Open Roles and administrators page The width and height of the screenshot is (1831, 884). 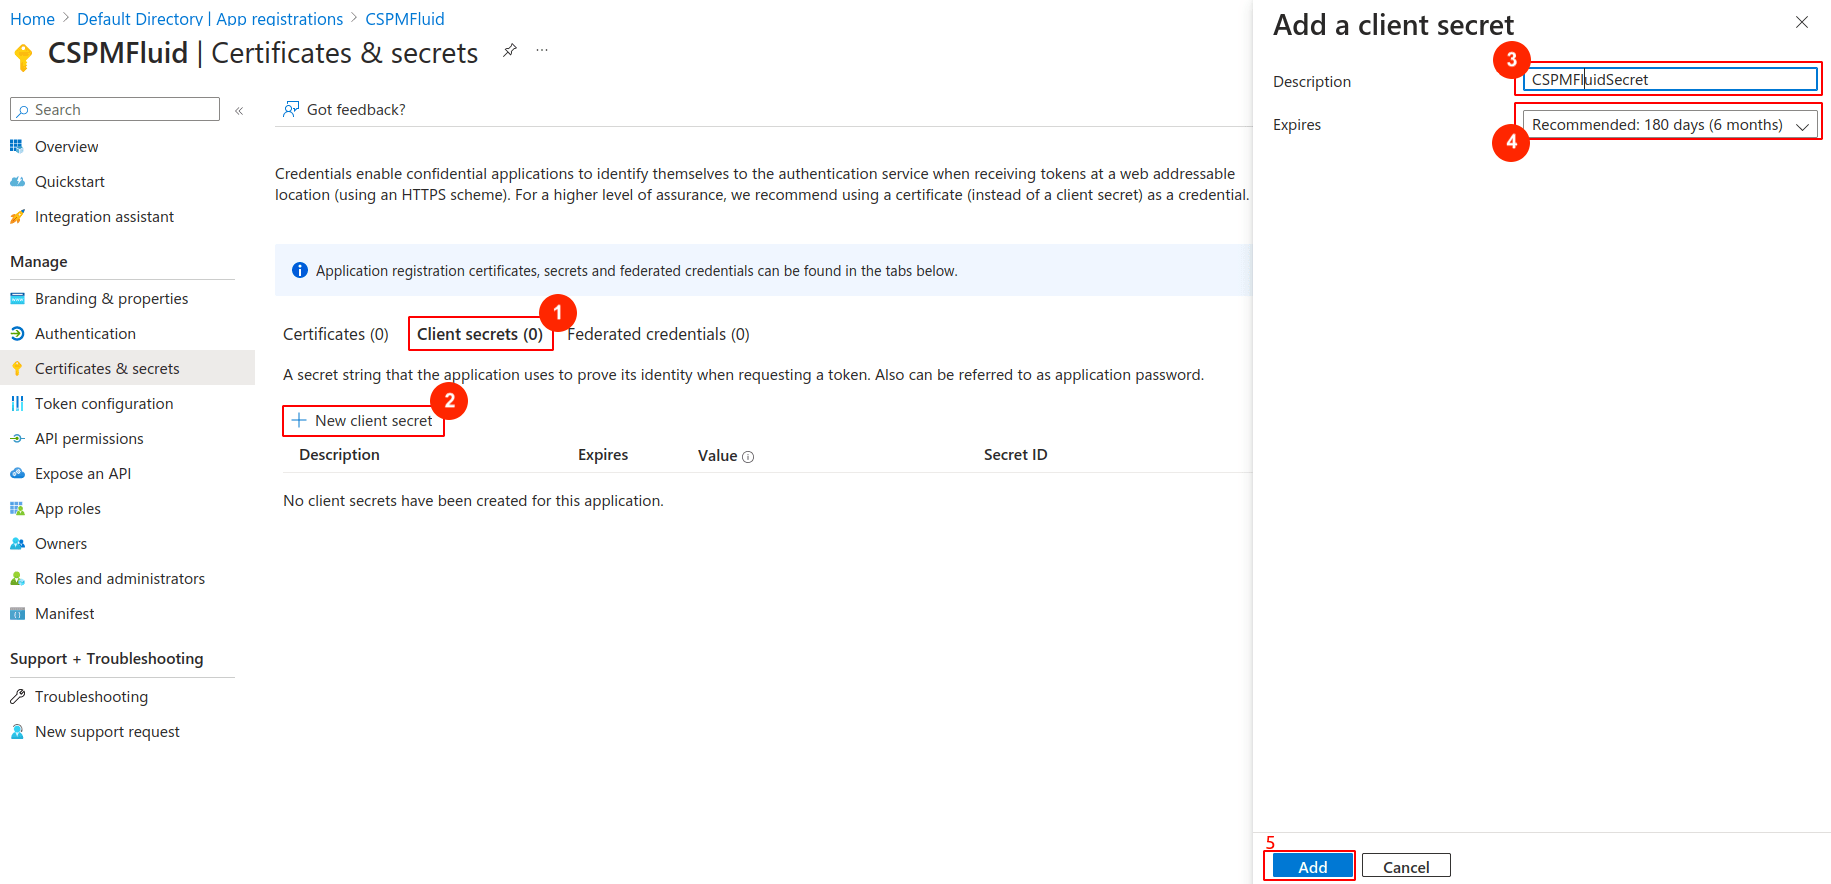[x=122, y=578]
